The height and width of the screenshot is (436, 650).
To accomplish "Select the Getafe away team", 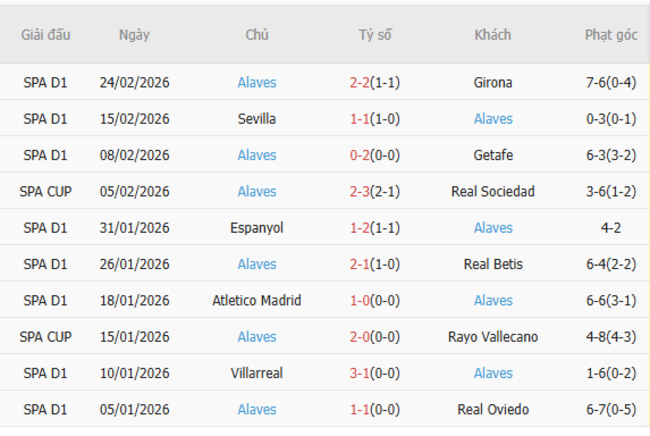I will (493, 155).
